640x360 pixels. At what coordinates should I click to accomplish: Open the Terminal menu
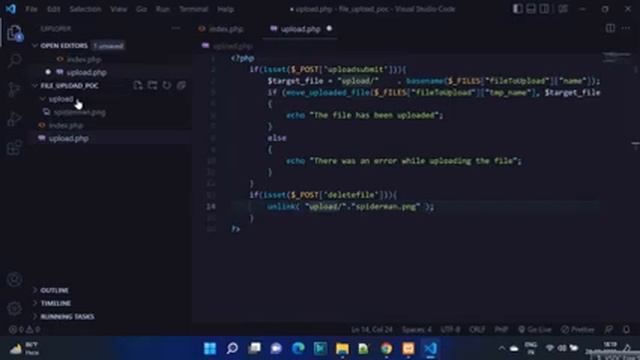[x=193, y=9]
